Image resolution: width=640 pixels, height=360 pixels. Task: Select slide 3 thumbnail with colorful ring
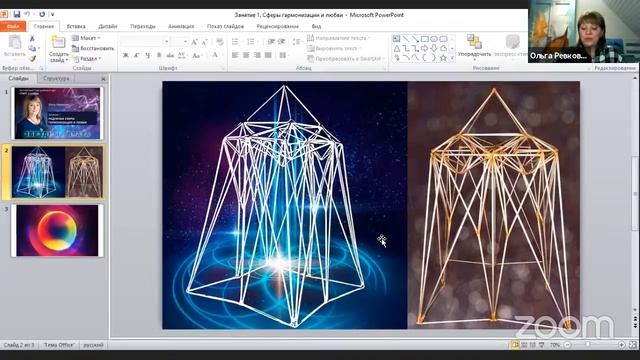57,230
